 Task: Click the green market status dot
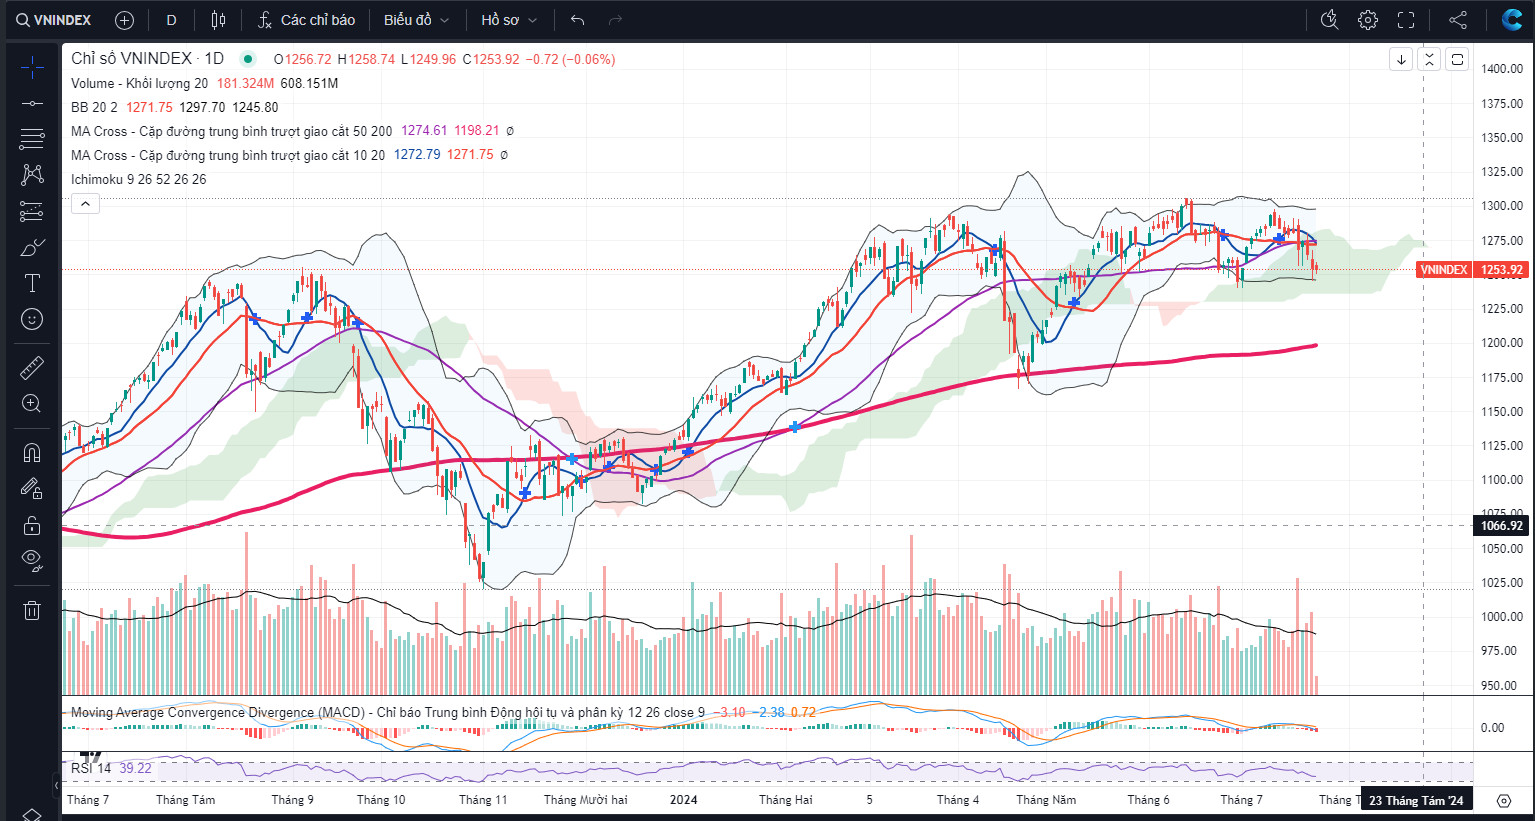pos(248,59)
